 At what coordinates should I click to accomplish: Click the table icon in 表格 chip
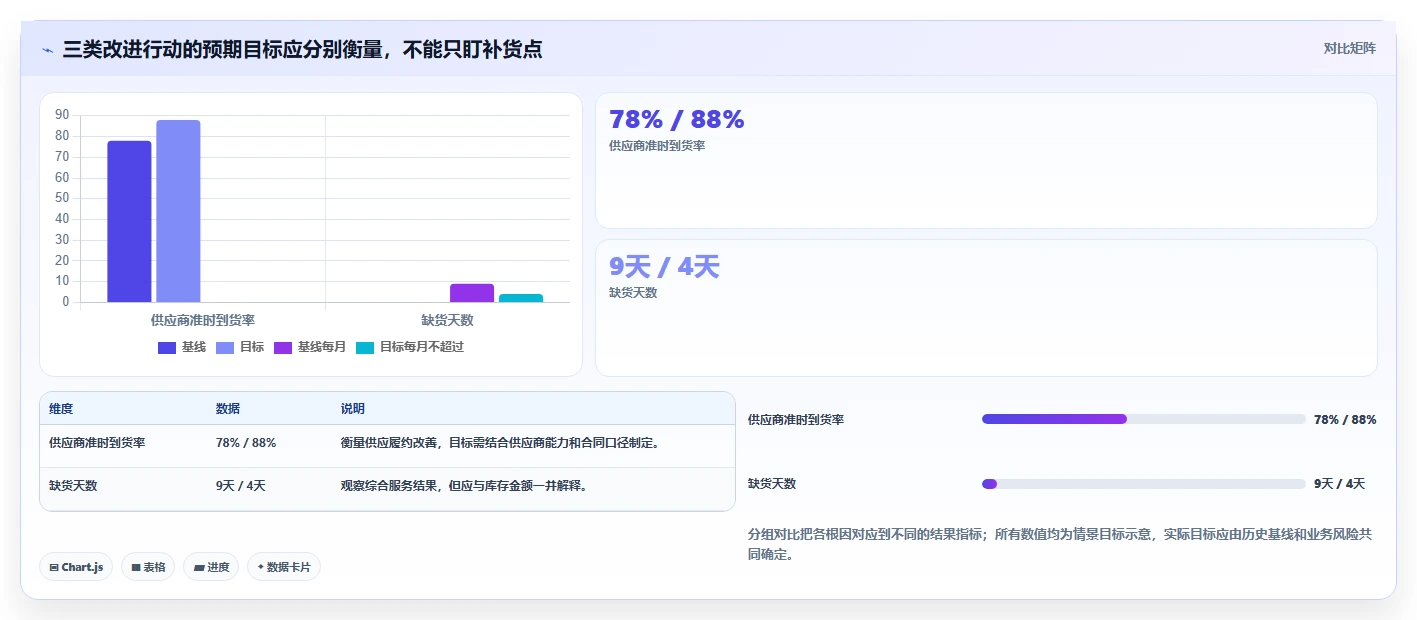click(136, 567)
